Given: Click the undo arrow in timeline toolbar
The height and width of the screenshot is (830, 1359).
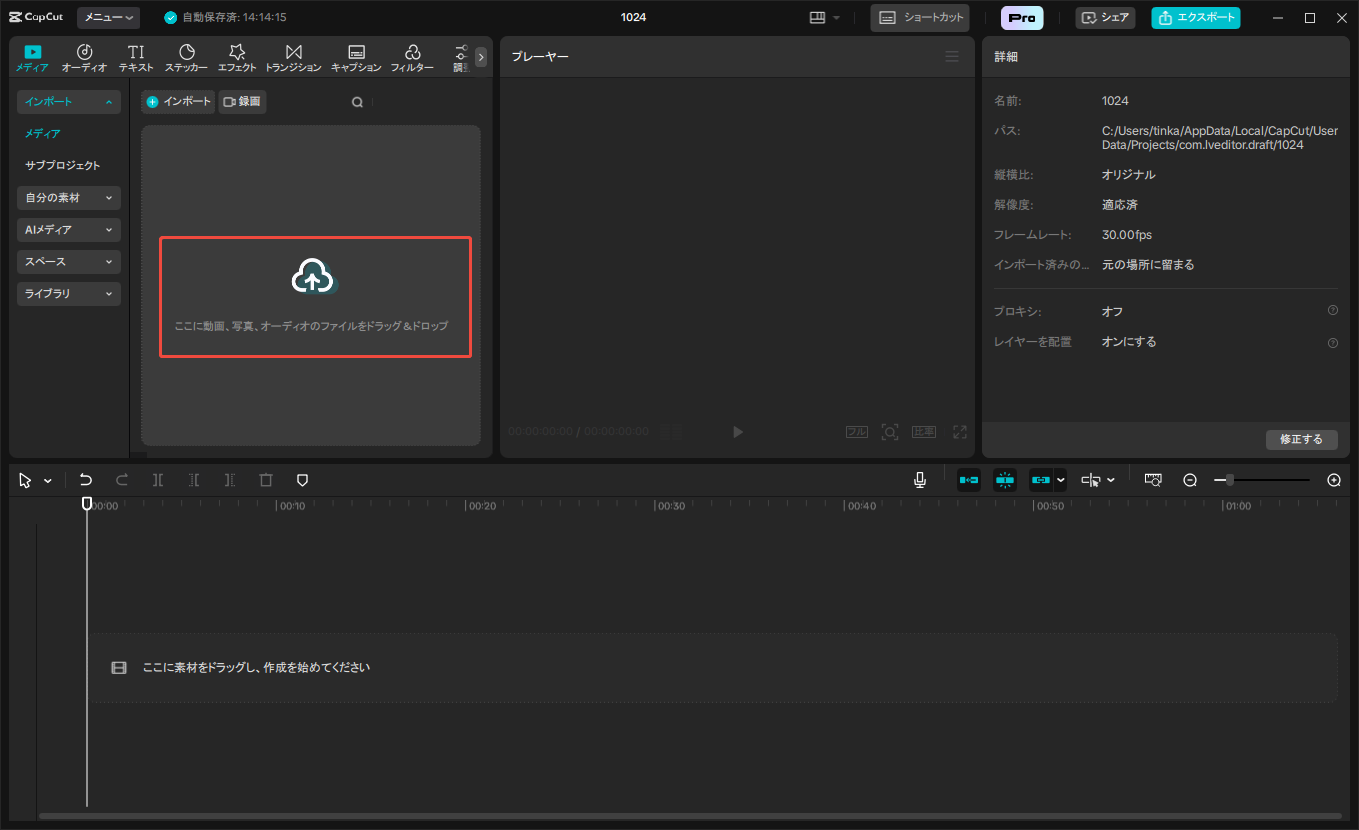Looking at the screenshot, I should tap(86, 480).
